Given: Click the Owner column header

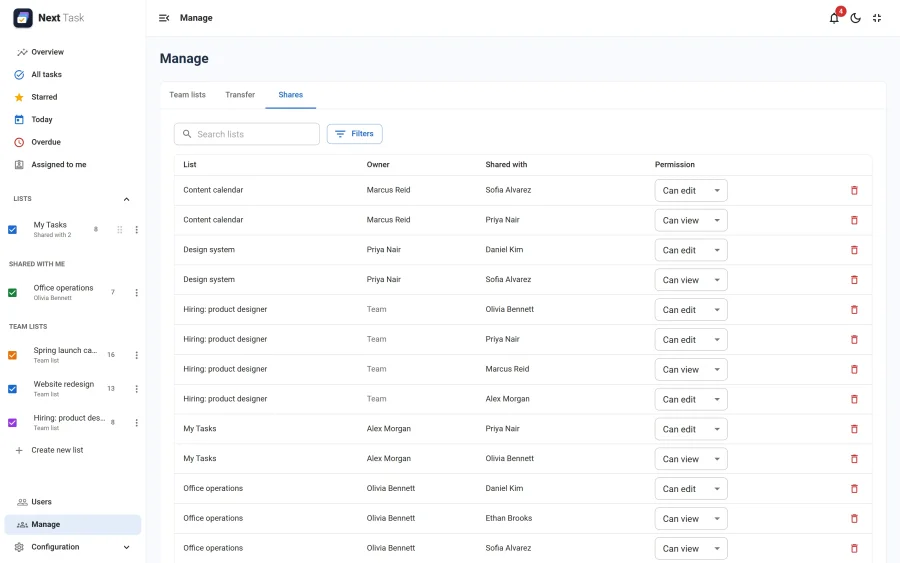Looking at the screenshot, I should 378,165.
